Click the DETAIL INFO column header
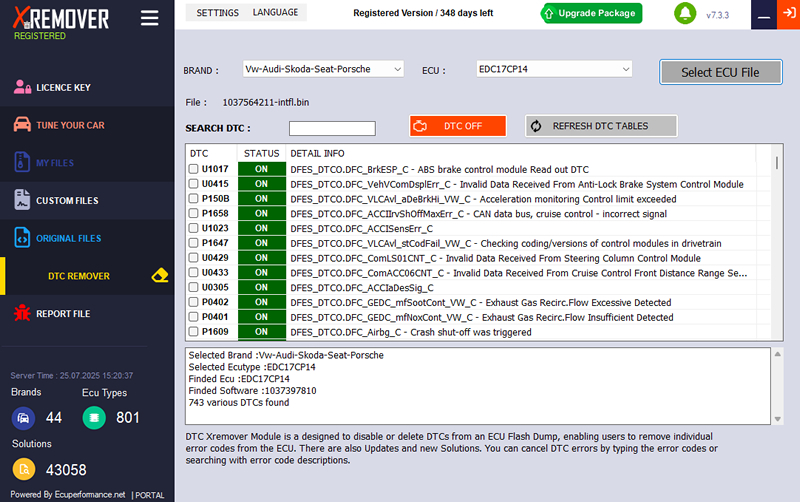This screenshot has width=800, height=502. [x=317, y=154]
